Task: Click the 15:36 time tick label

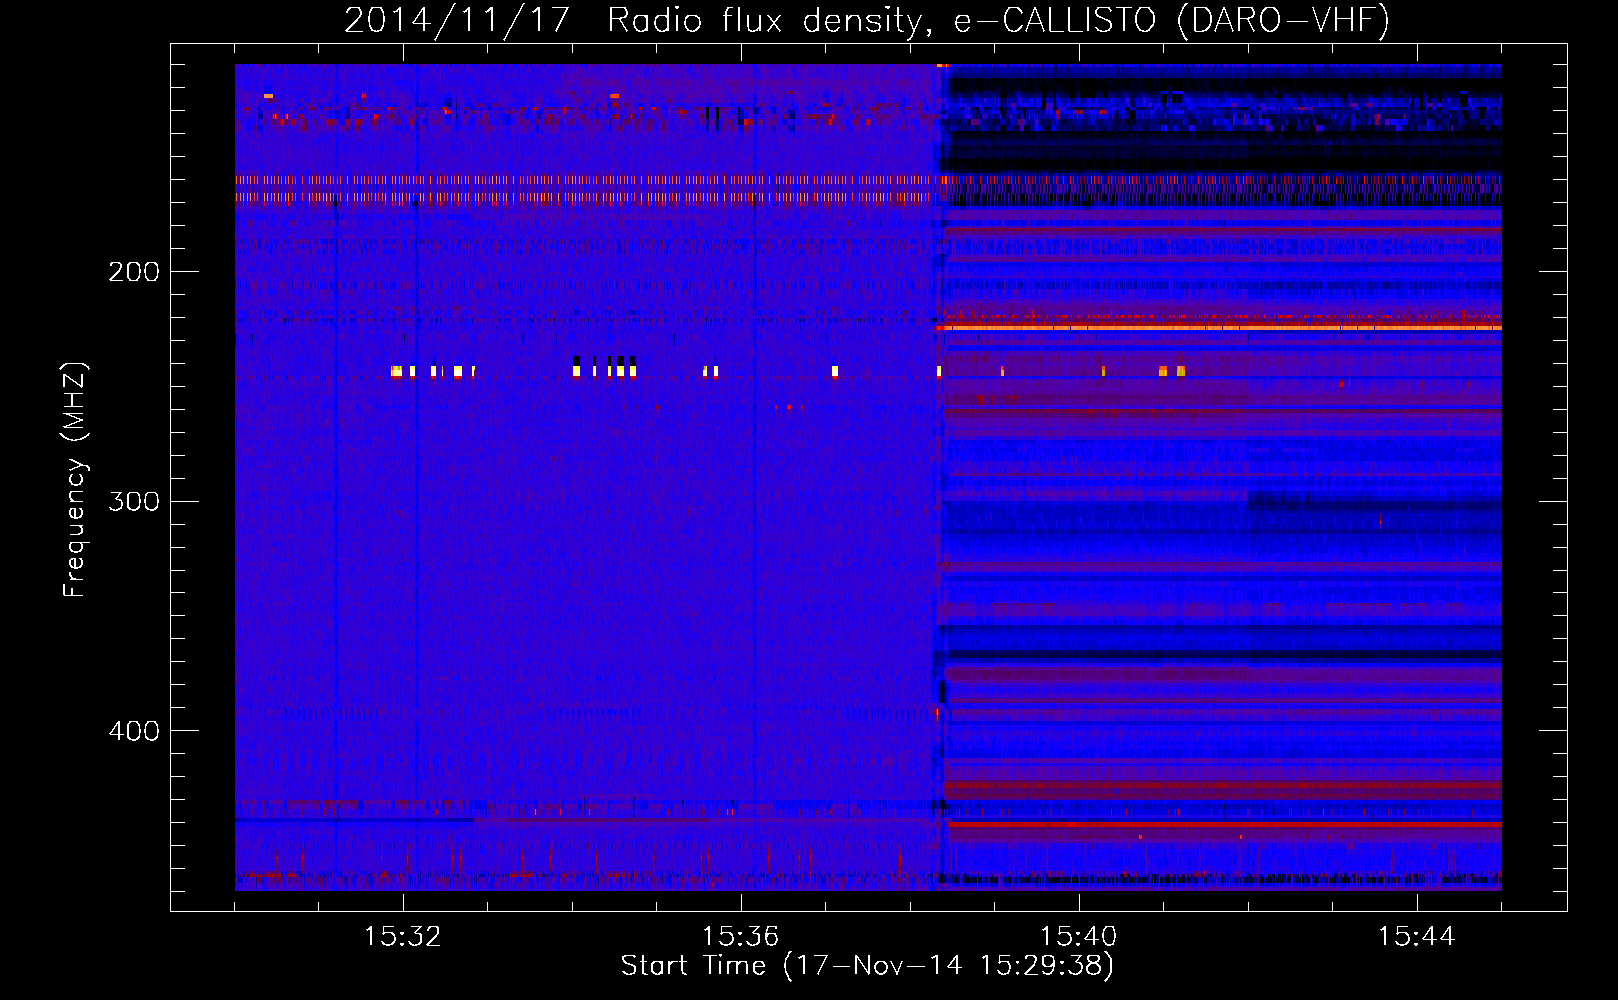Action: coord(741,937)
